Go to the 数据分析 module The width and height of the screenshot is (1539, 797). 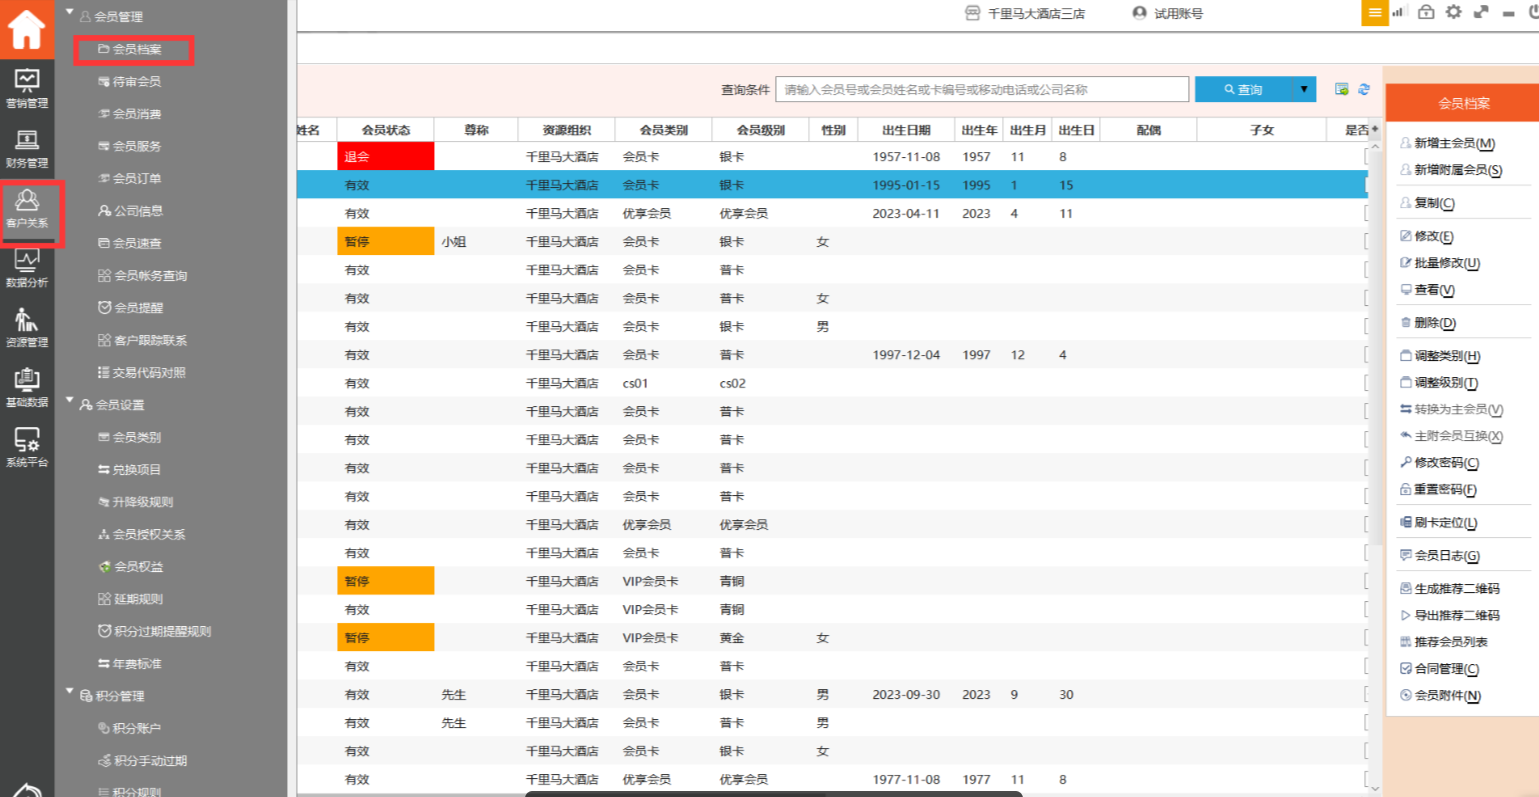[x=27, y=268]
